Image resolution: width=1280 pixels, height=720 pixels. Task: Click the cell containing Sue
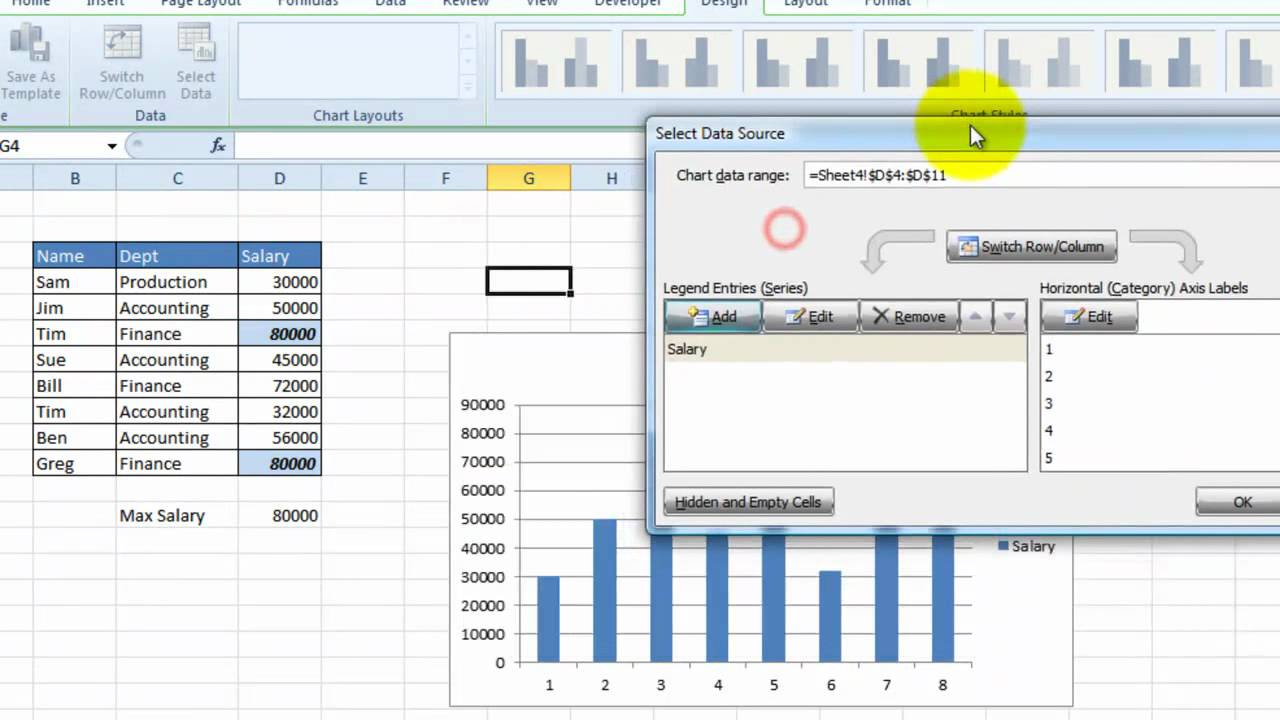[75, 360]
